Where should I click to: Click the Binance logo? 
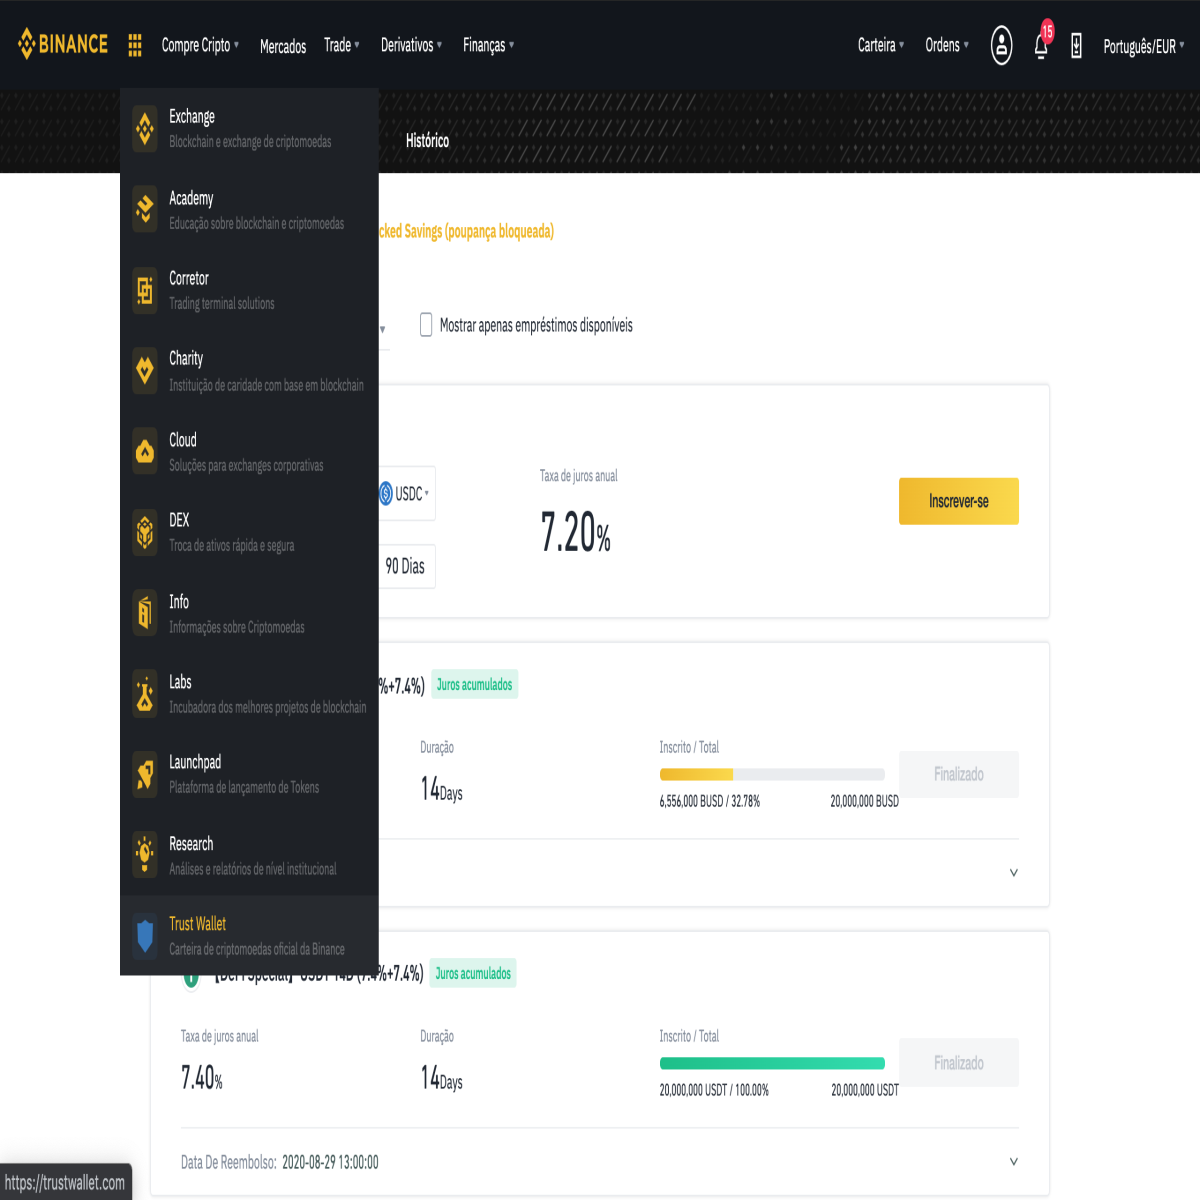tap(63, 44)
